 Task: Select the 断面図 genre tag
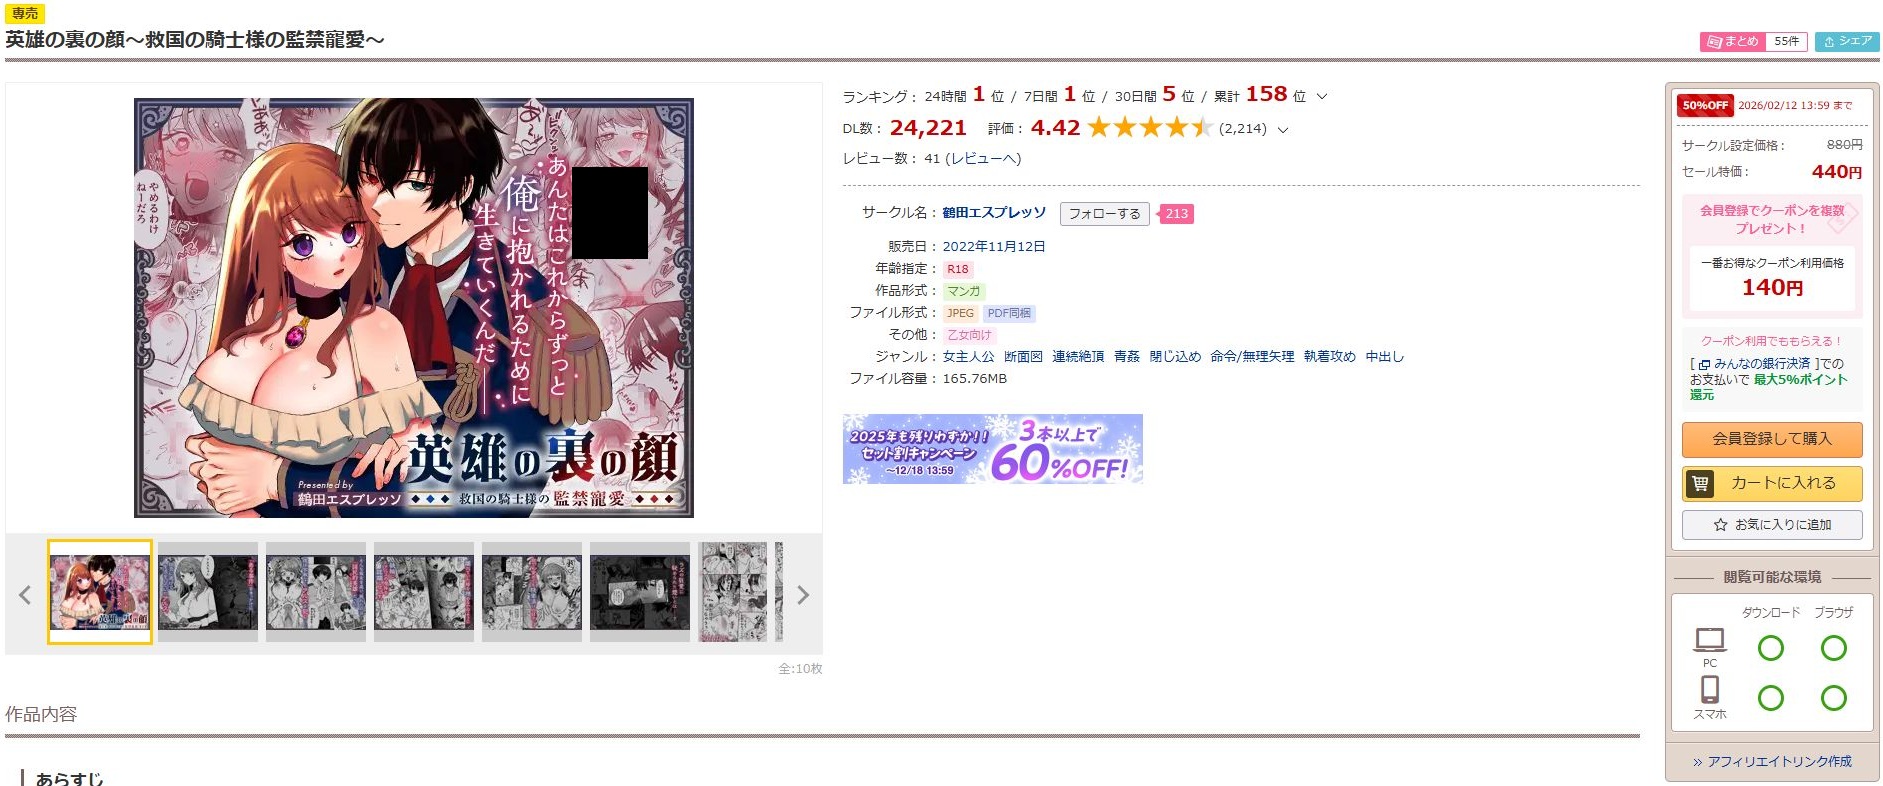(x=1023, y=356)
